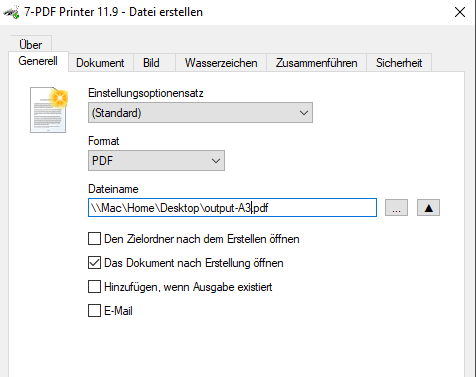Expand the Einstellungsoptionensatz (Standard) dropdown
The height and width of the screenshot is (377, 476).
click(x=200, y=113)
